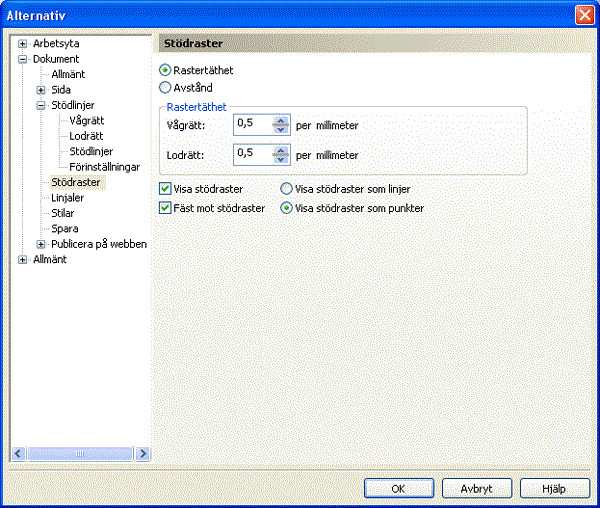This screenshot has height=508, width=600.
Task: Expand Publicera på webben node
Action: coord(41,244)
